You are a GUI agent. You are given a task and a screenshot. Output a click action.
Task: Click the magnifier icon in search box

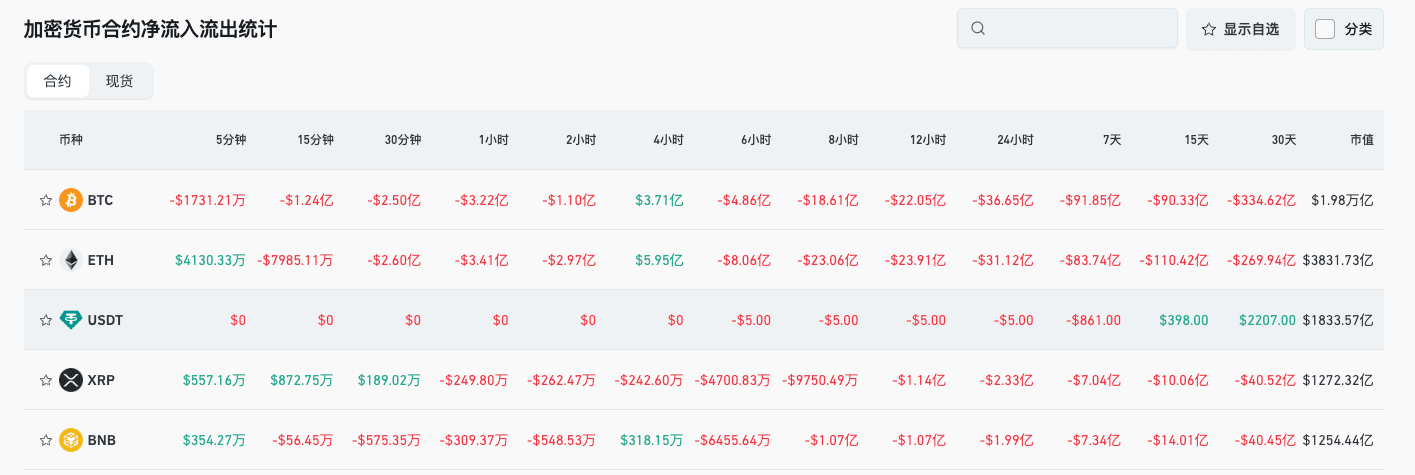(979, 29)
